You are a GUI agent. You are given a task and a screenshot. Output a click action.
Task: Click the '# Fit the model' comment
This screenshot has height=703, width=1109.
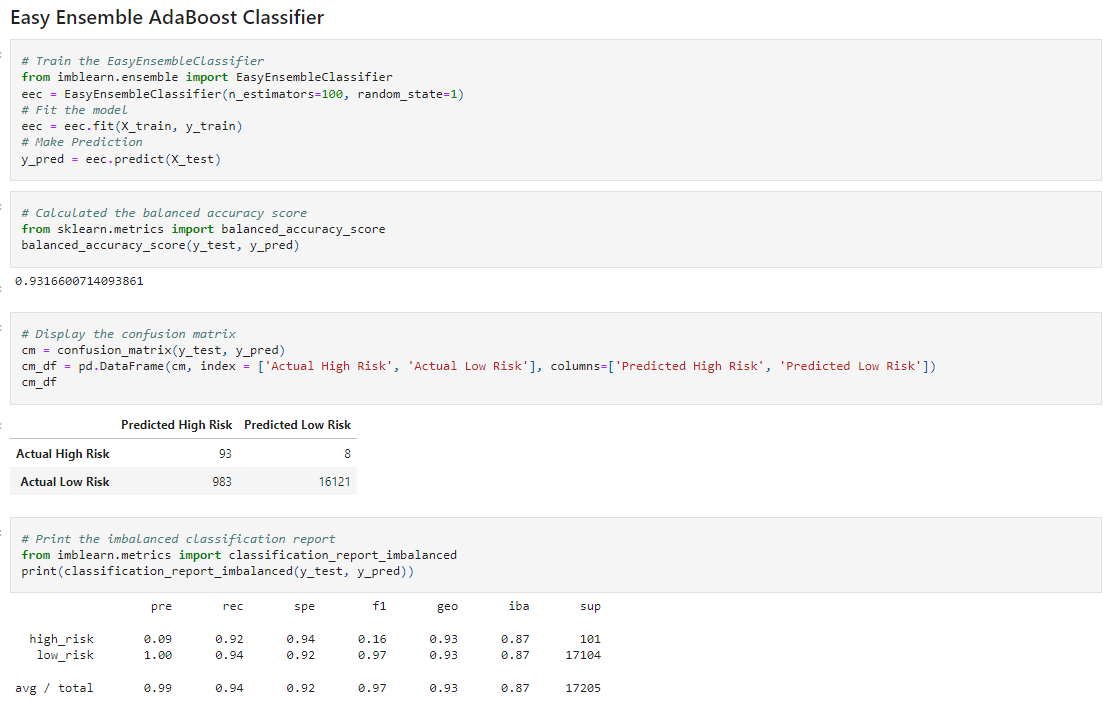74,110
